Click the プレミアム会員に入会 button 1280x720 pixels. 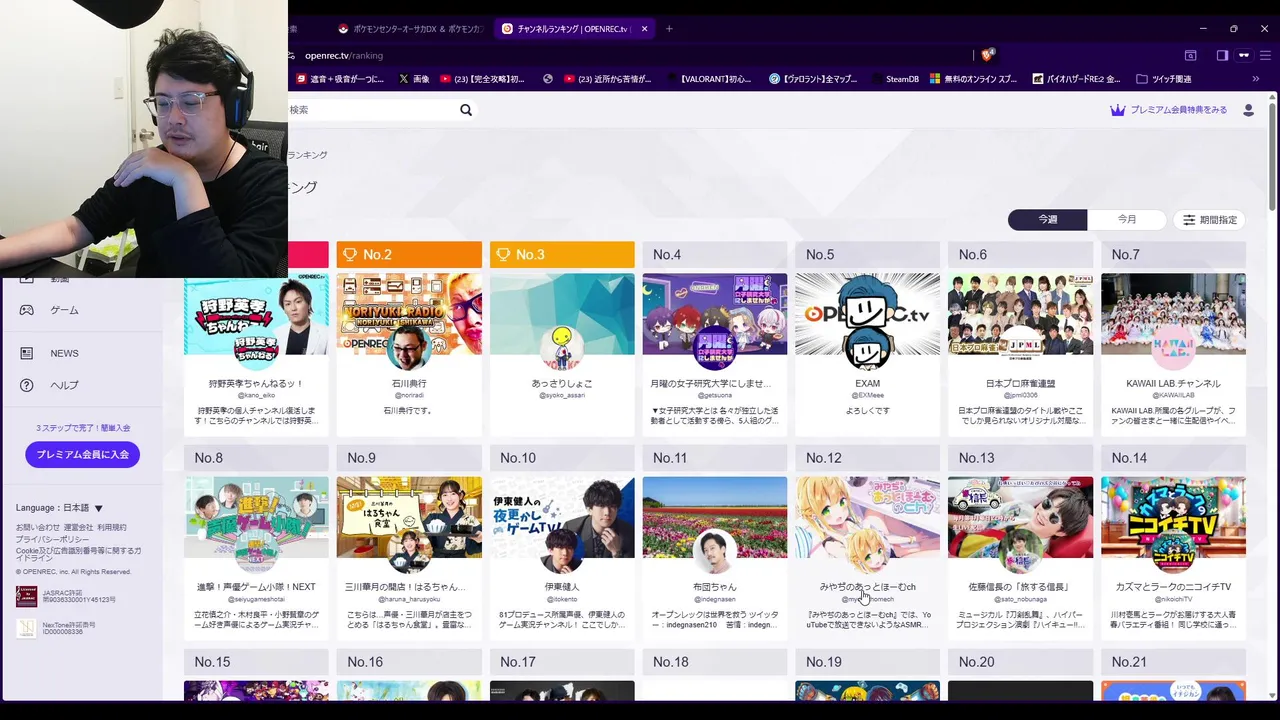click(x=82, y=454)
